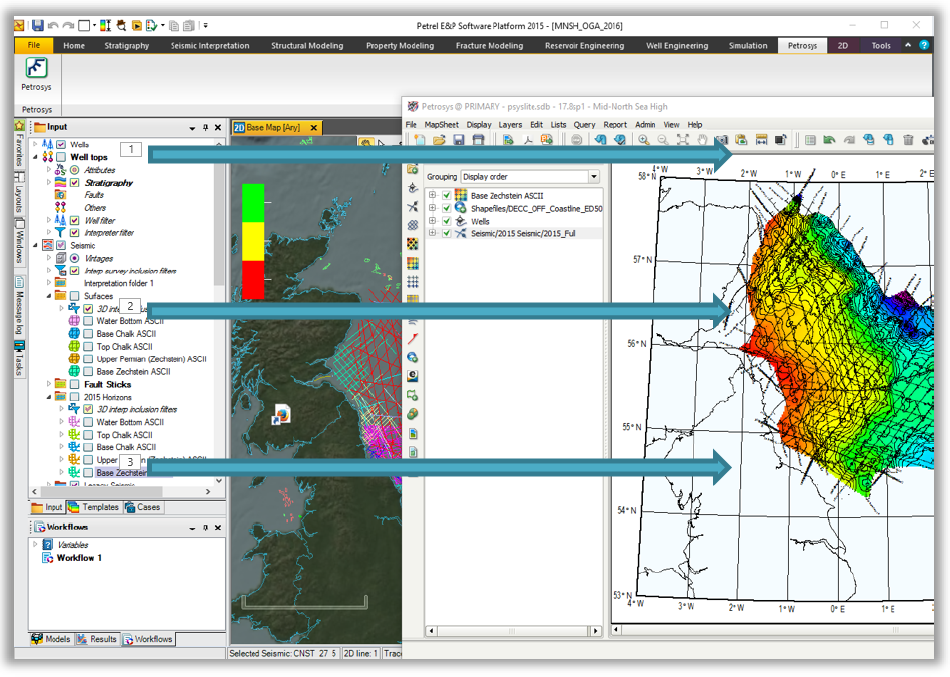Uncheck the Interpreter filter checkbox
Viewport: 950px width, 677px height.
tap(75, 233)
